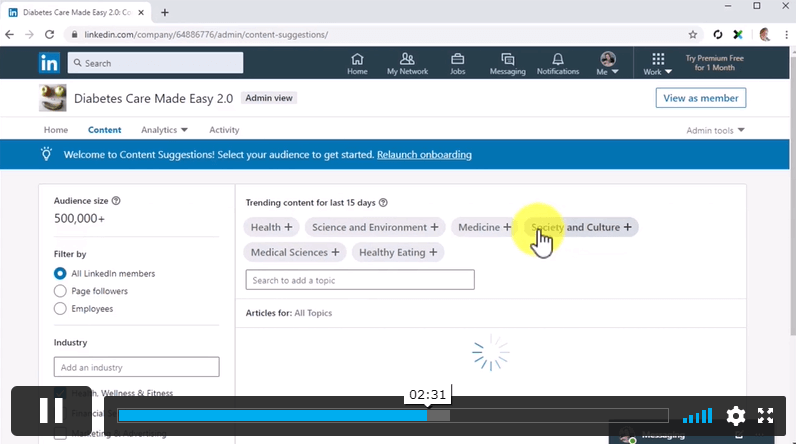Viewport: 796px width, 444px height.
Task: Click the Admin view badge
Action: pos(269,98)
